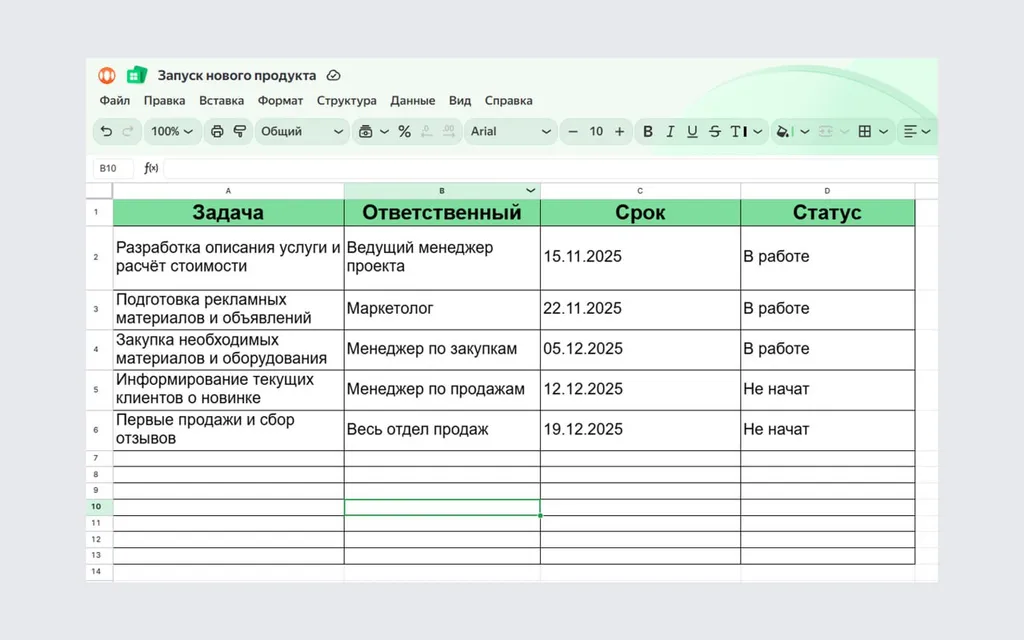The width and height of the screenshot is (1024, 640).
Task: Click the currency format icon
Action: [x=366, y=131]
